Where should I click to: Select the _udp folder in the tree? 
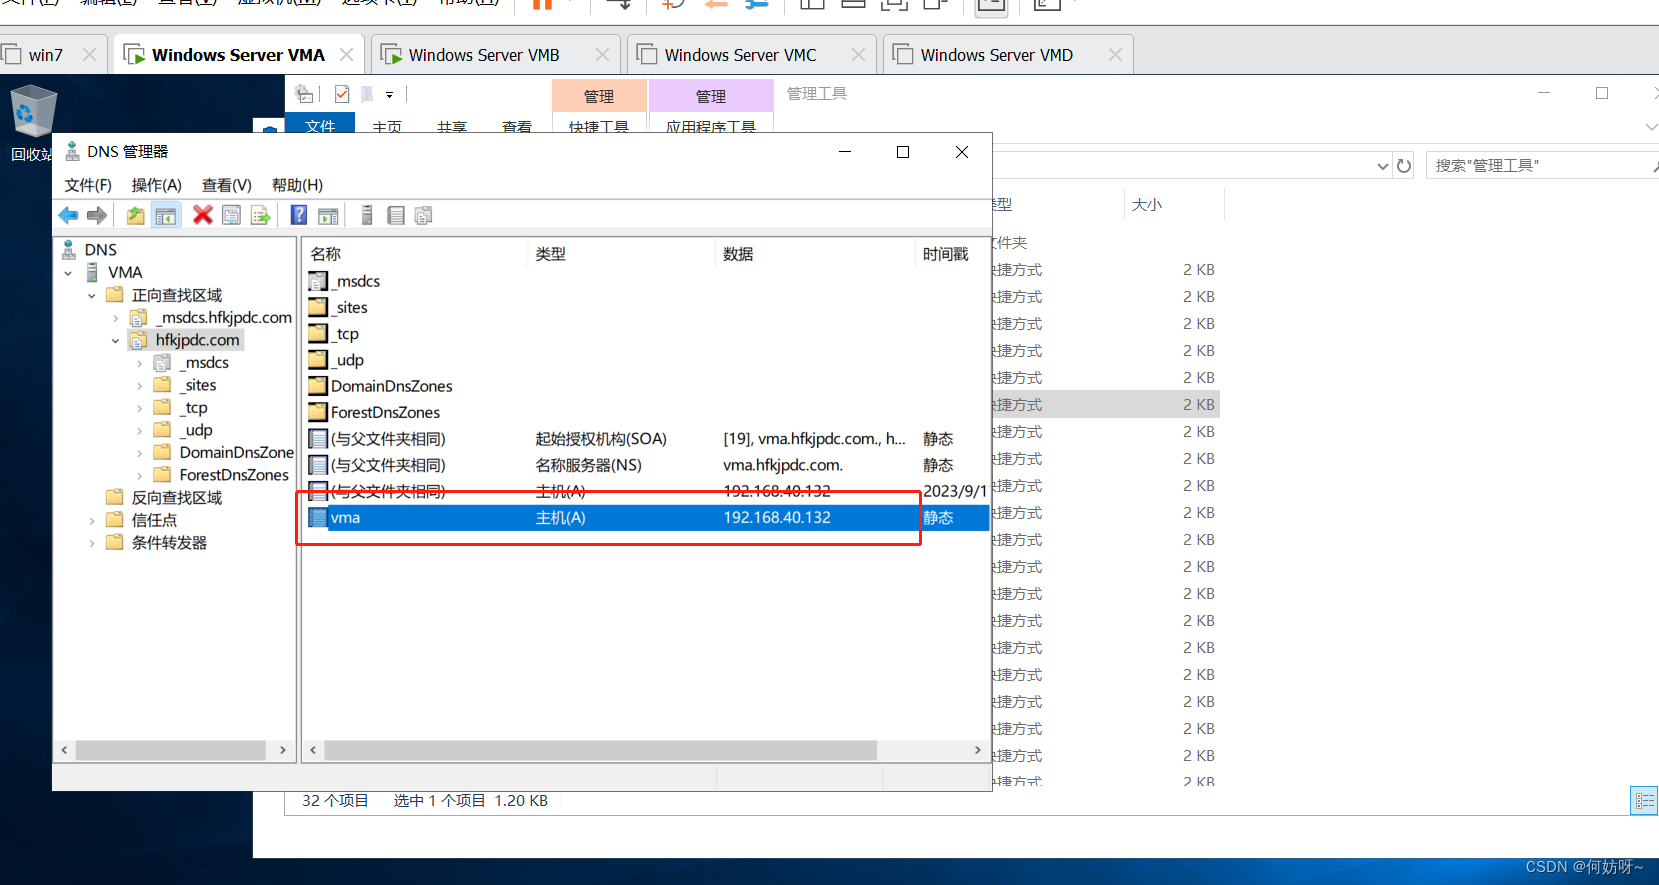[x=196, y=430]
